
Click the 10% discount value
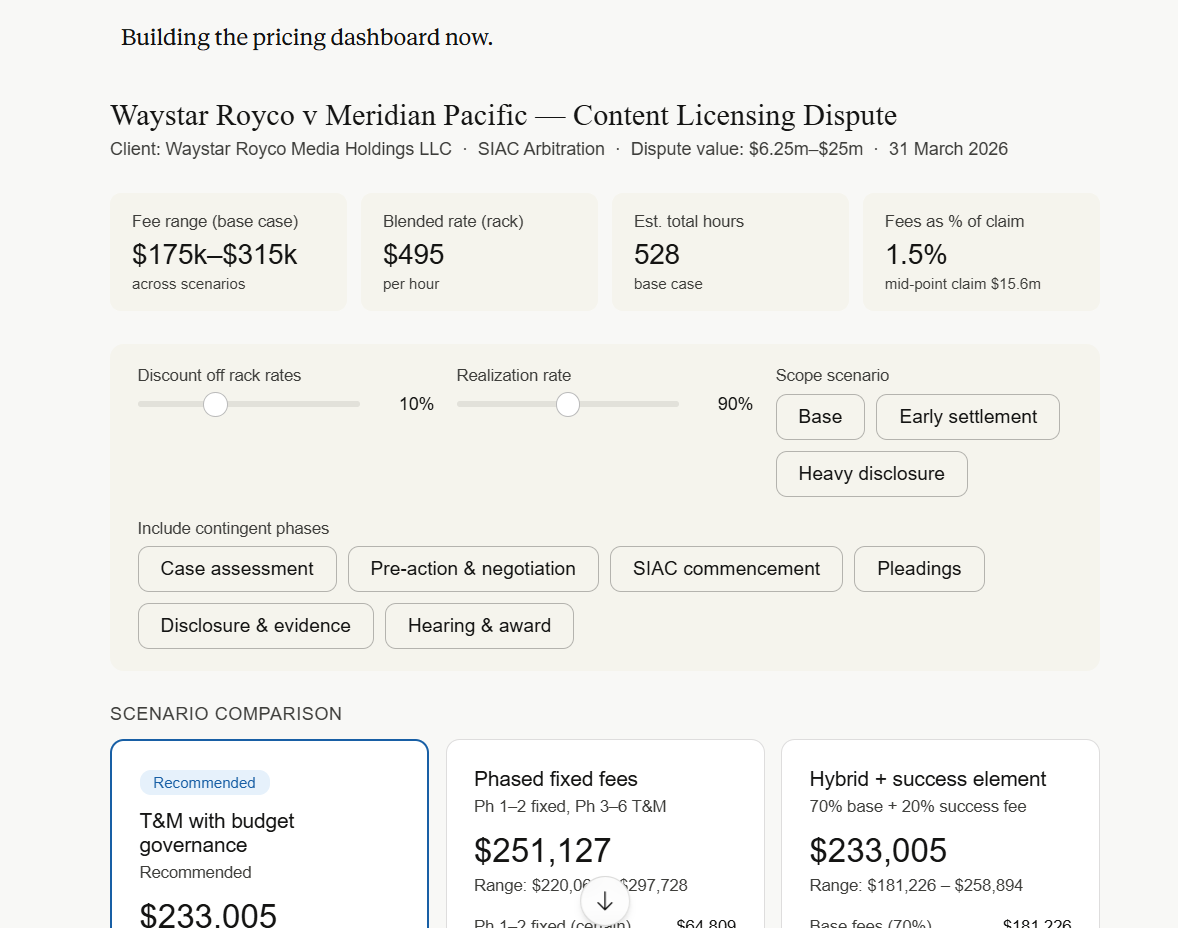point(416,404)
